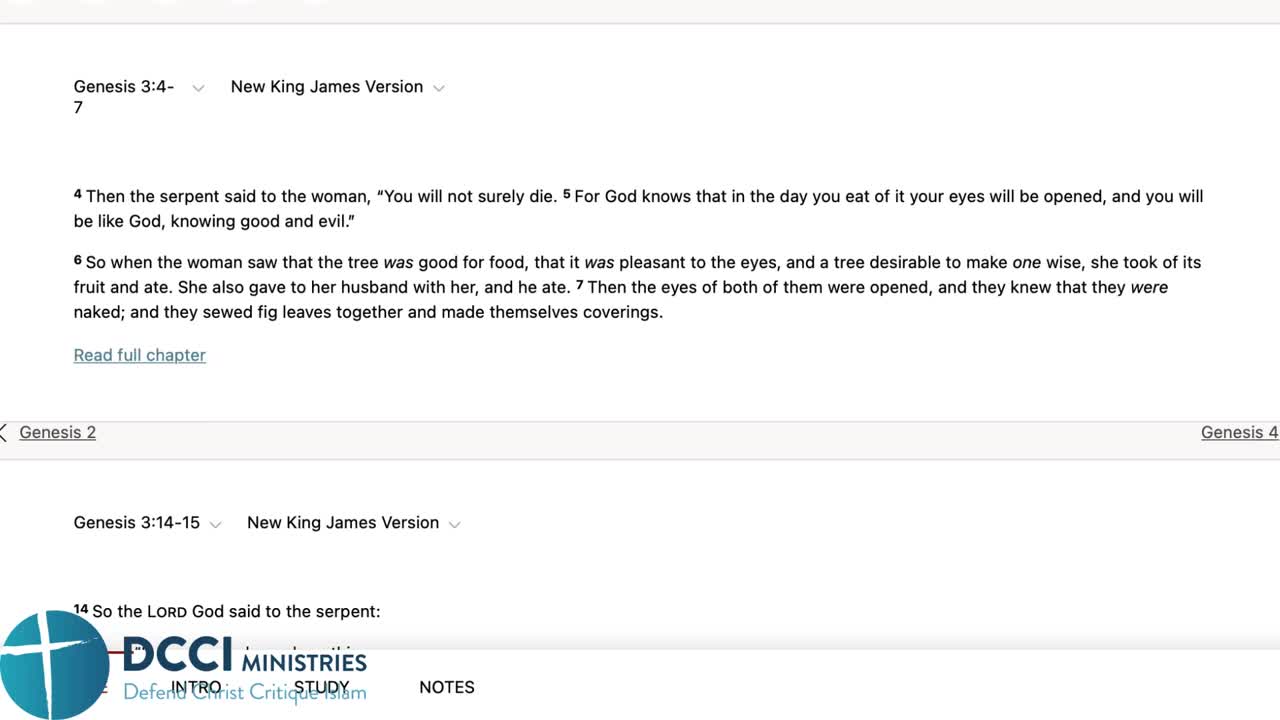The height and width of the screenshot is (720, 1280).
Task: Click the verse 14 superscript number
Action: [x=81, y=609]
